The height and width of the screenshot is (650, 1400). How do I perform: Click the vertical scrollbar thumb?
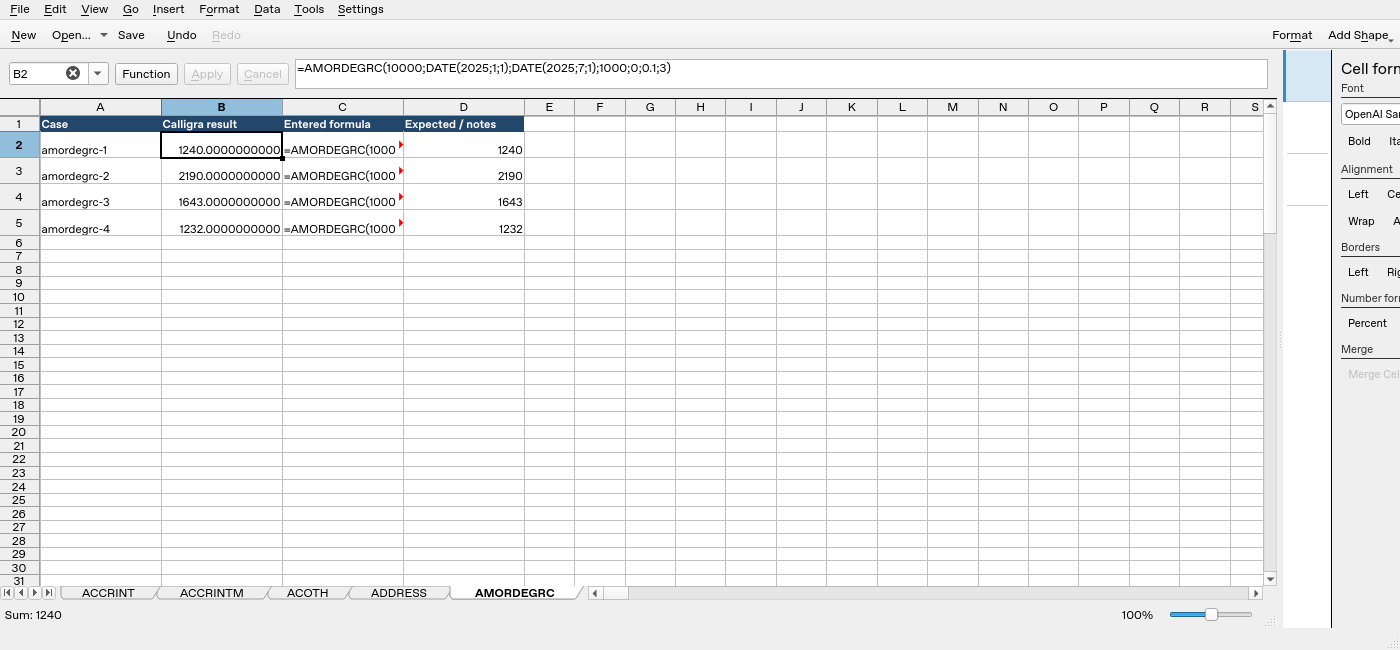(1270, 173)
